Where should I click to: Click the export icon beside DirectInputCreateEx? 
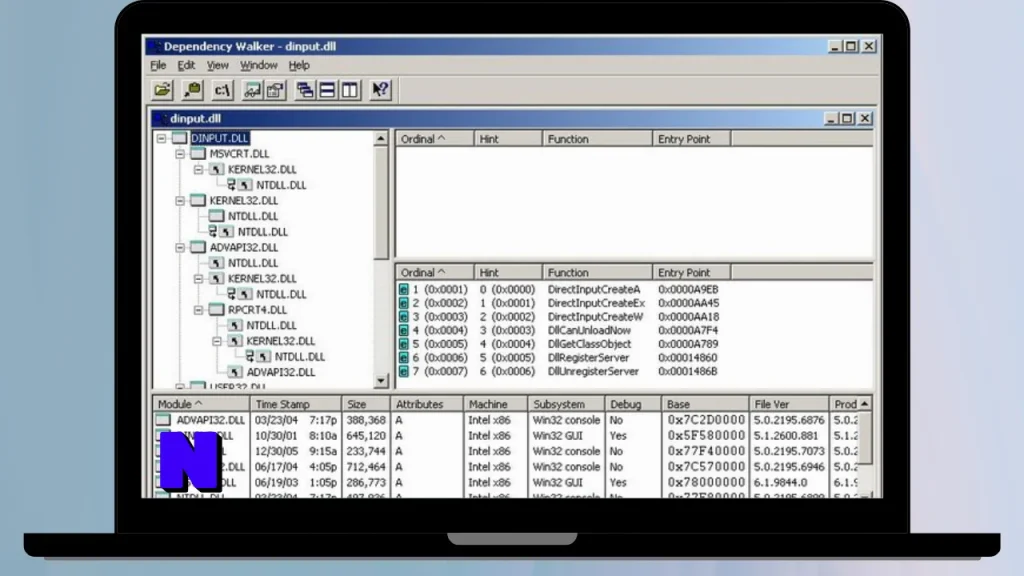tap(404, 303)
